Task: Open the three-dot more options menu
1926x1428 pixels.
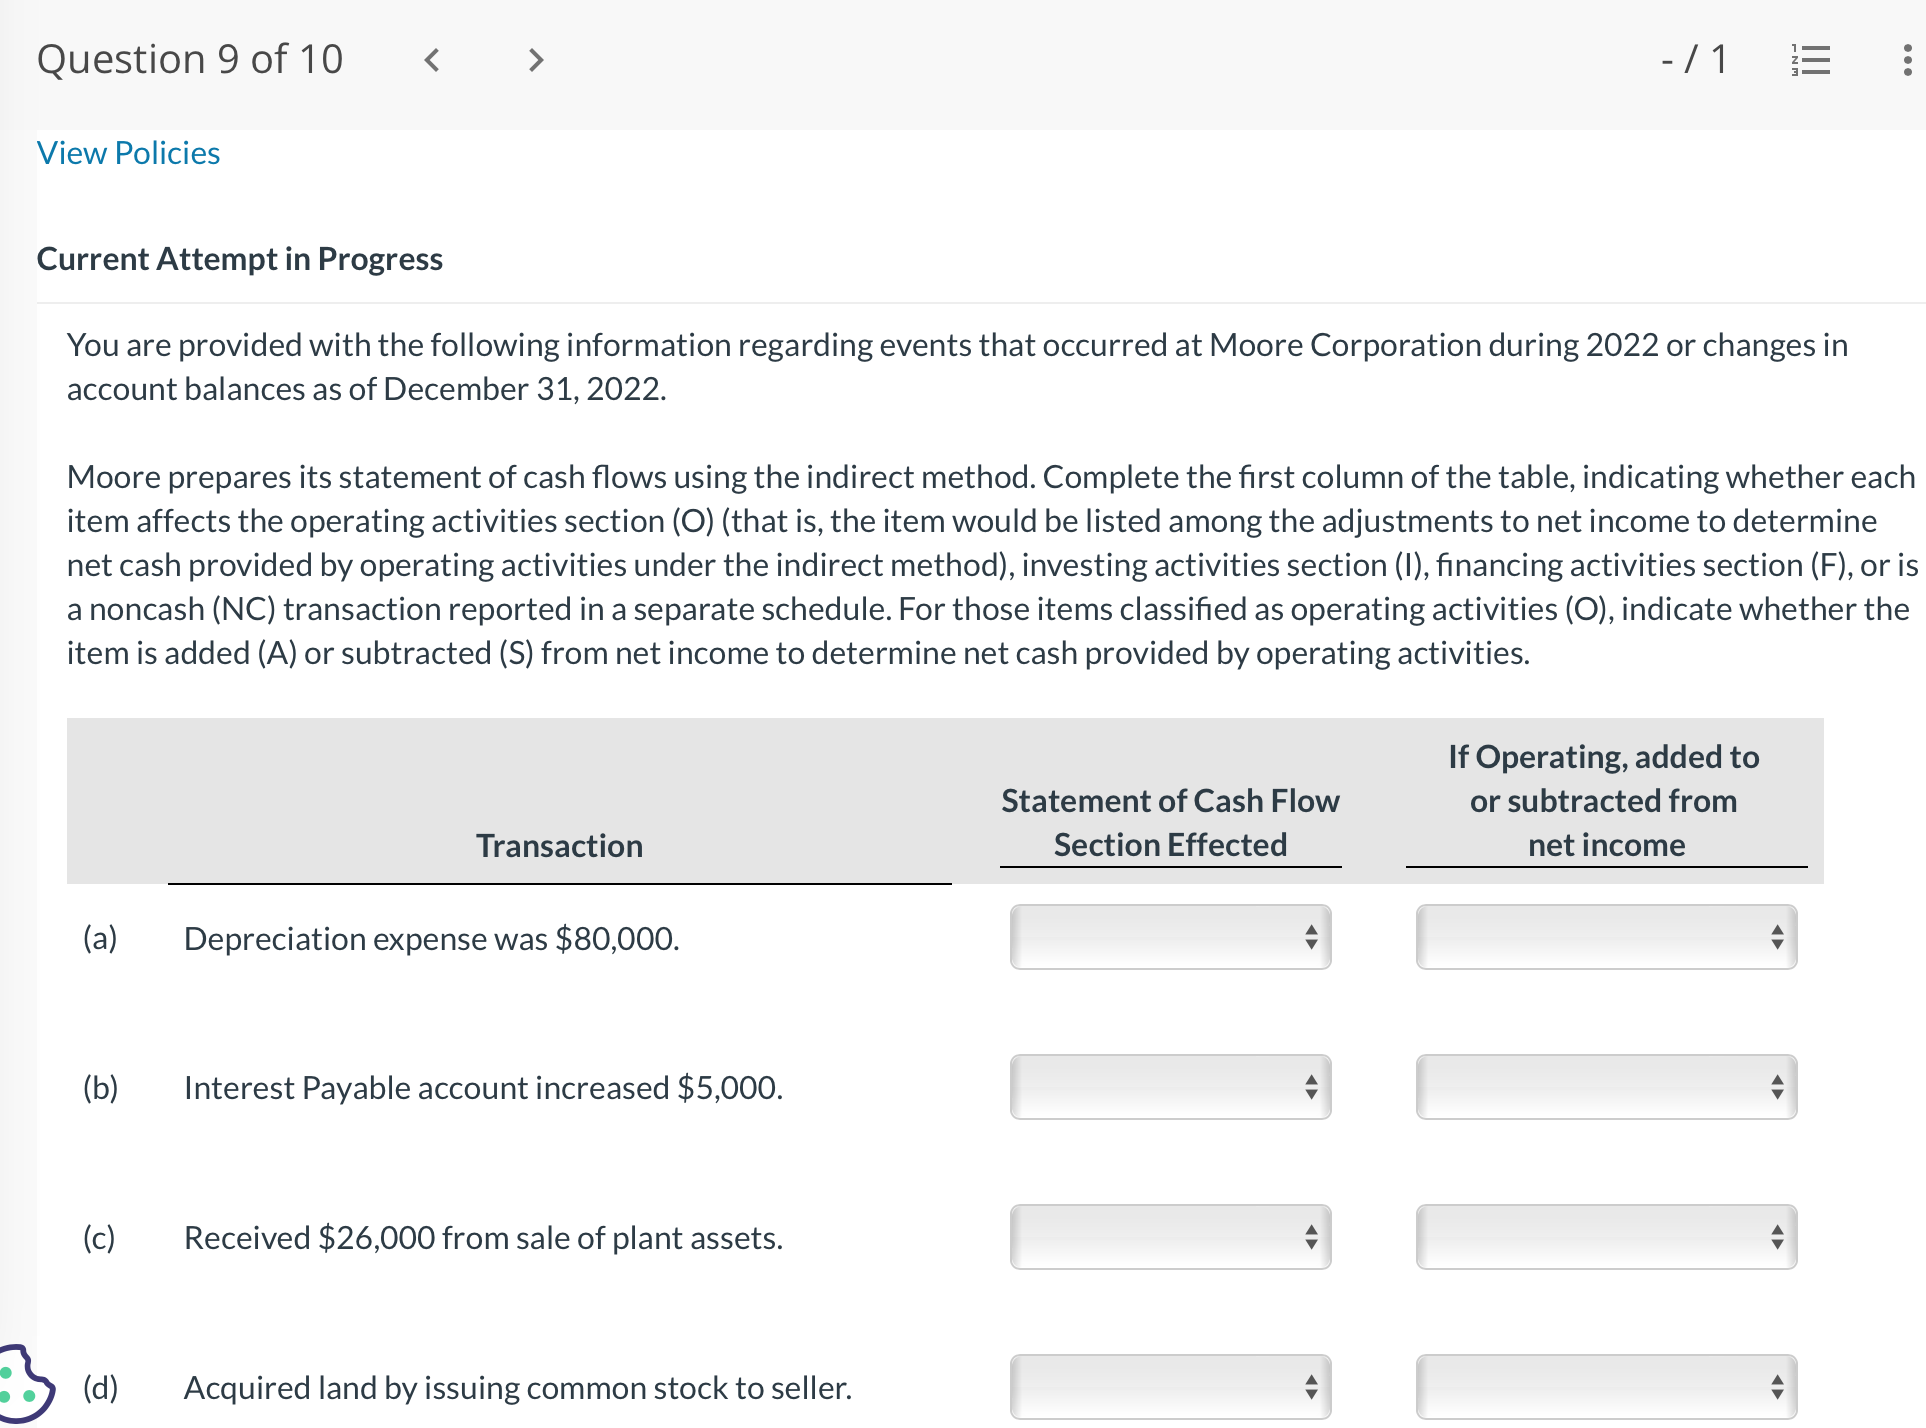Action: pos(1907,60)
